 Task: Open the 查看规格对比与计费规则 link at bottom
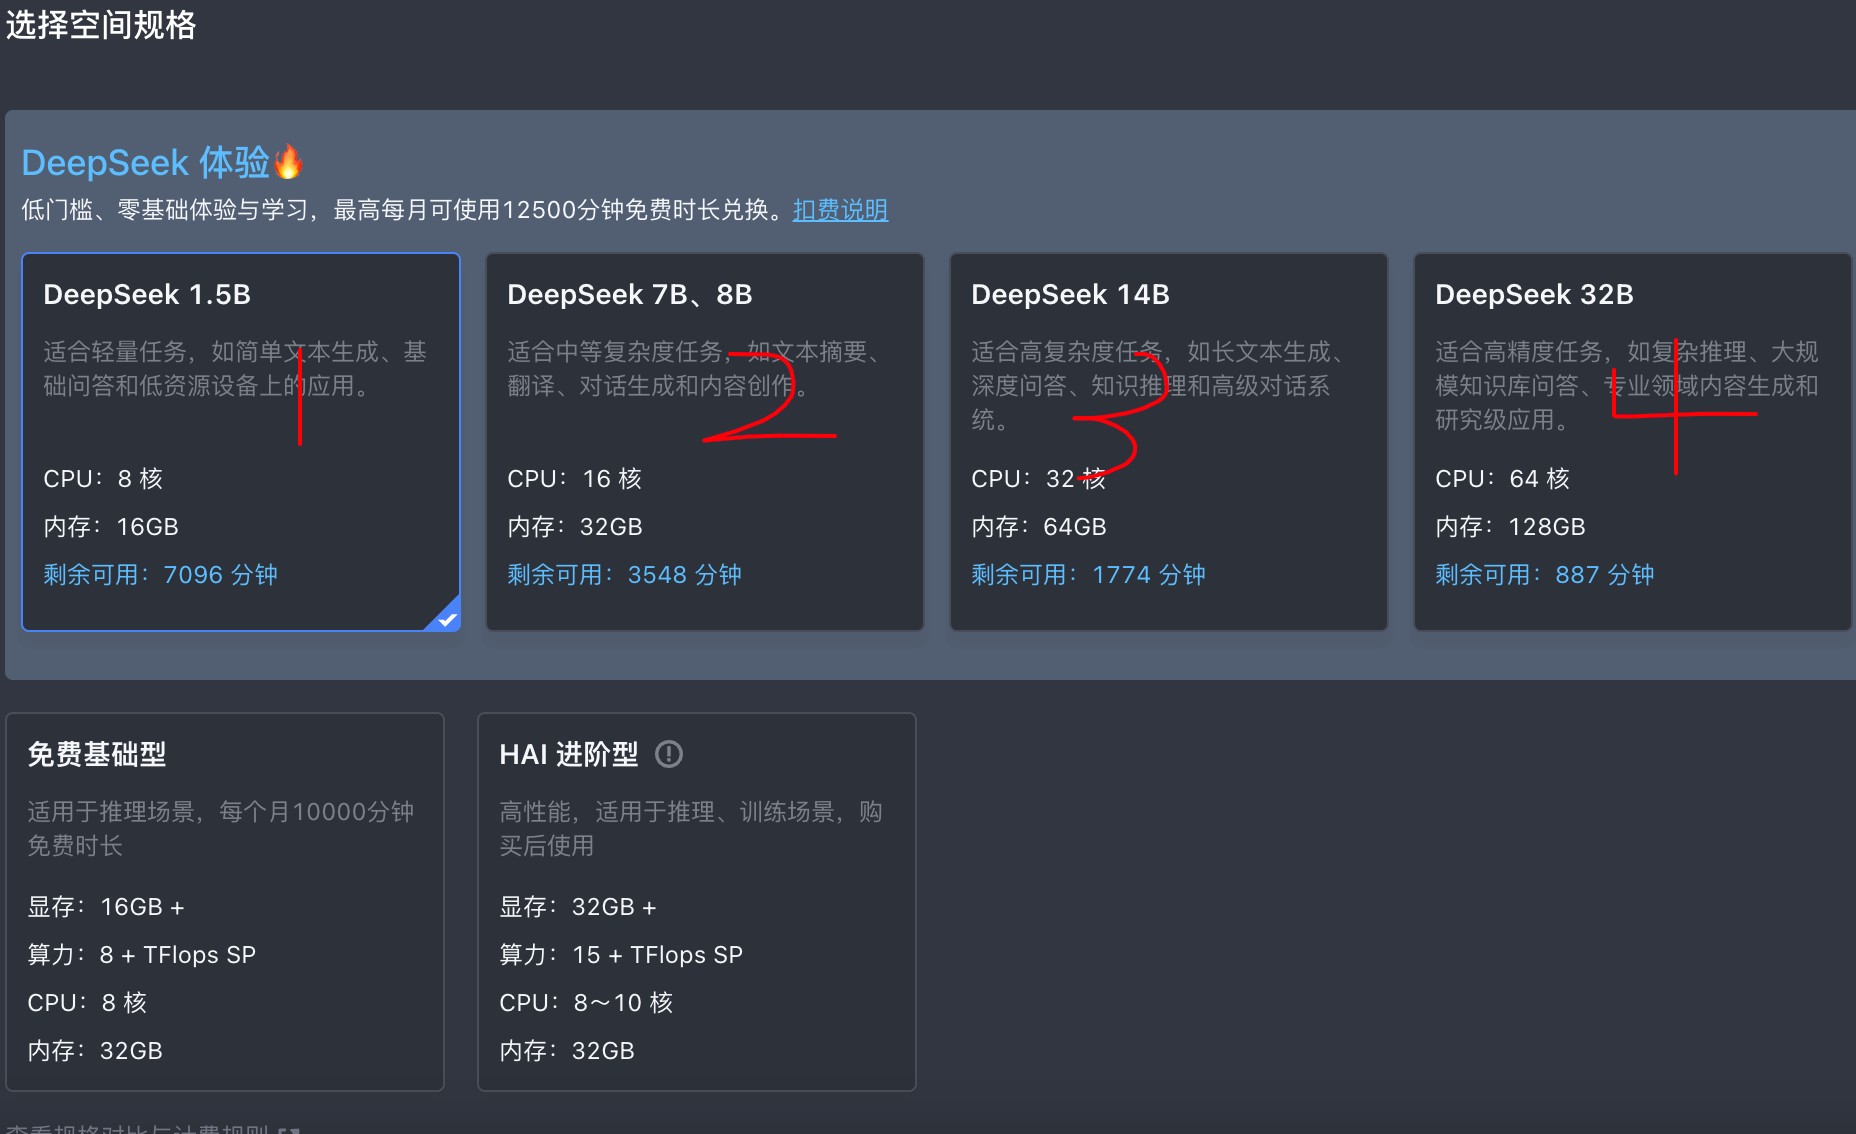150,1129
